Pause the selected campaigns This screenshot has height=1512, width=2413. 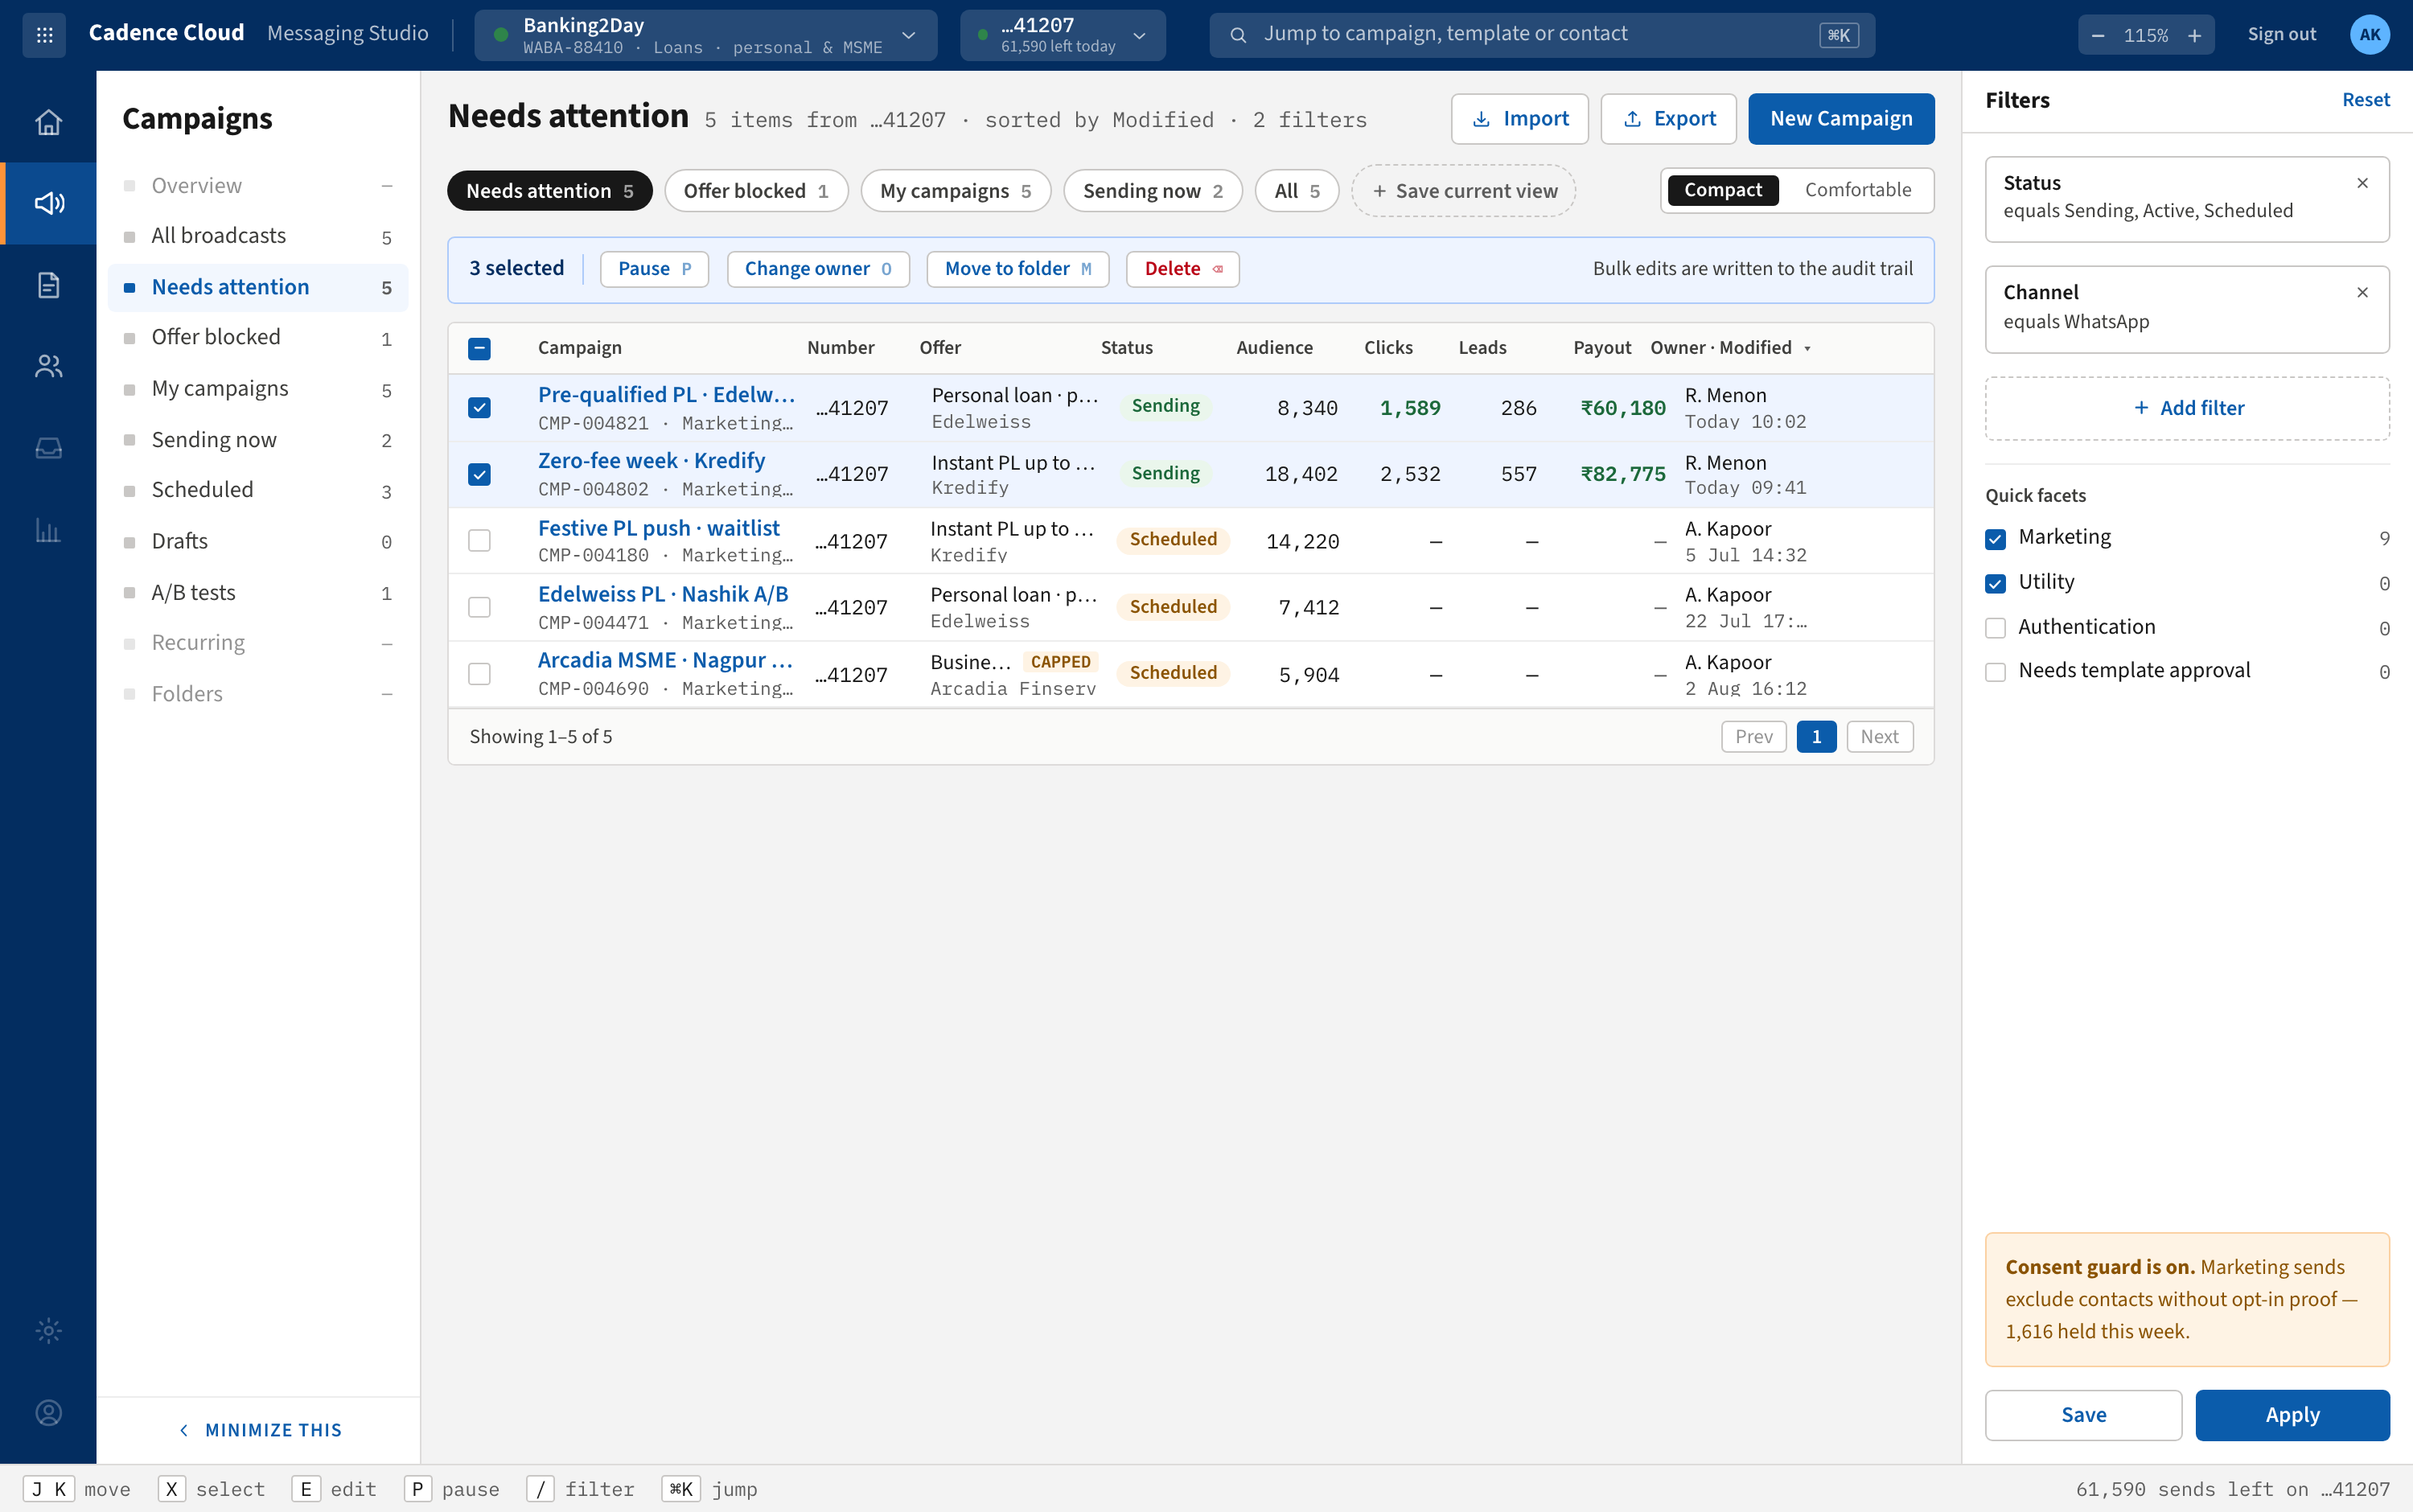click(654, 269)
